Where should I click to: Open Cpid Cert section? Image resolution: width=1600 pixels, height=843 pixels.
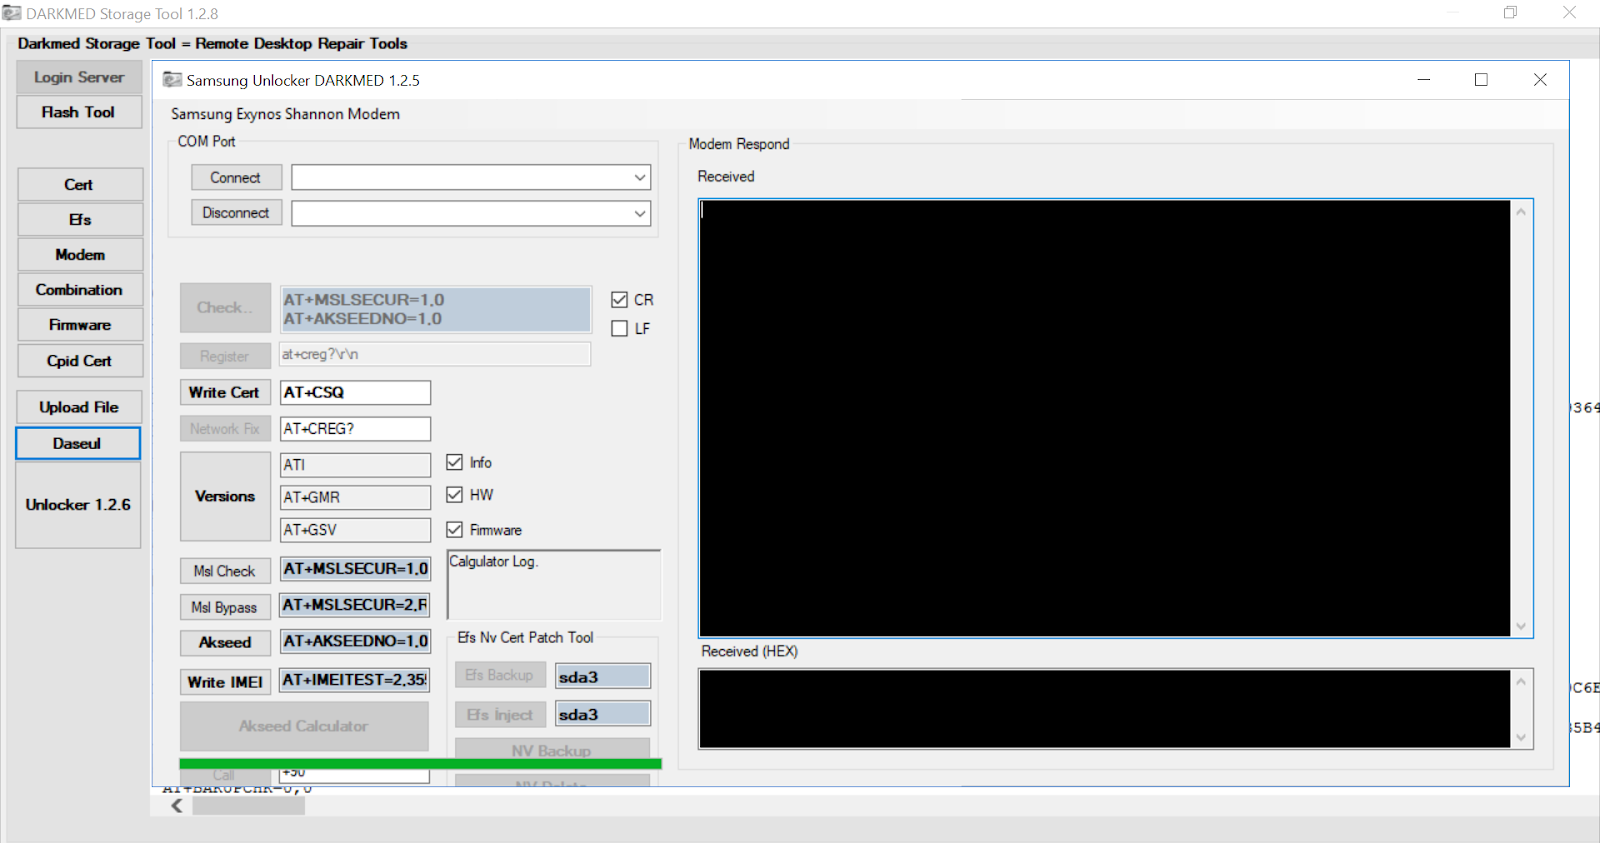(x=80, y=361)
